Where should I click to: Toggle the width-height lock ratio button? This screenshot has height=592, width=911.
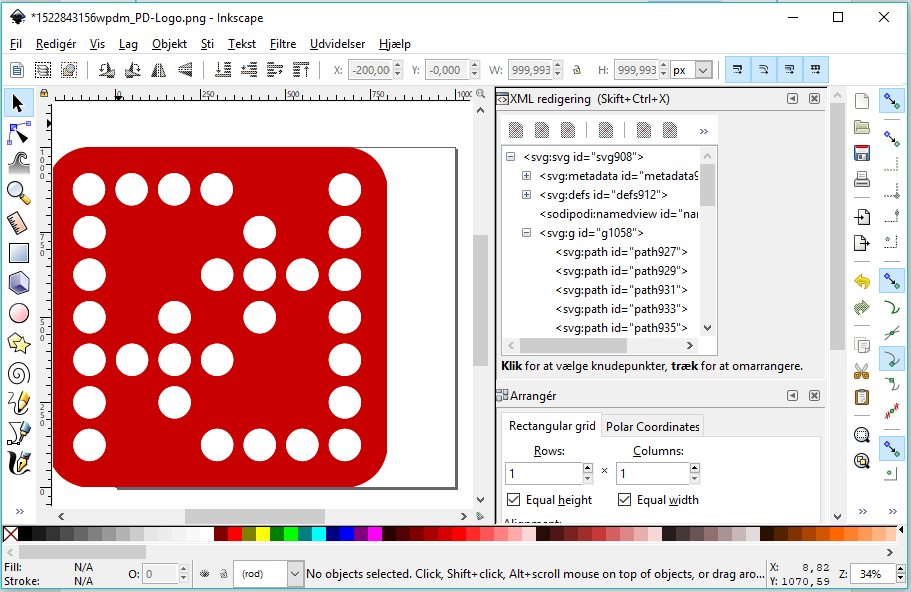[x=577, y=70]
